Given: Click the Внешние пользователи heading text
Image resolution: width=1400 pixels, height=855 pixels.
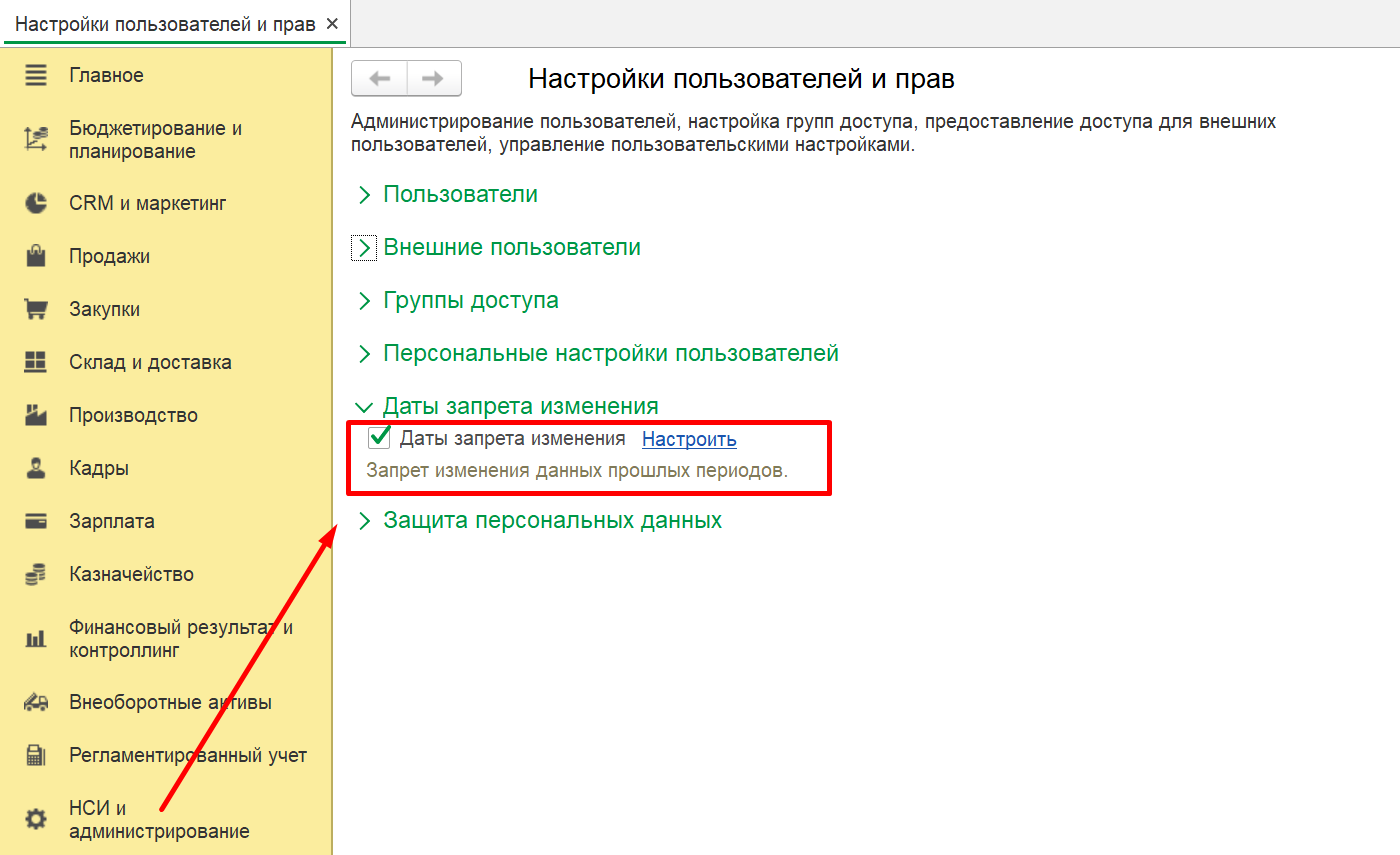Looking at the screenshot, I should (x=512, y=247).
